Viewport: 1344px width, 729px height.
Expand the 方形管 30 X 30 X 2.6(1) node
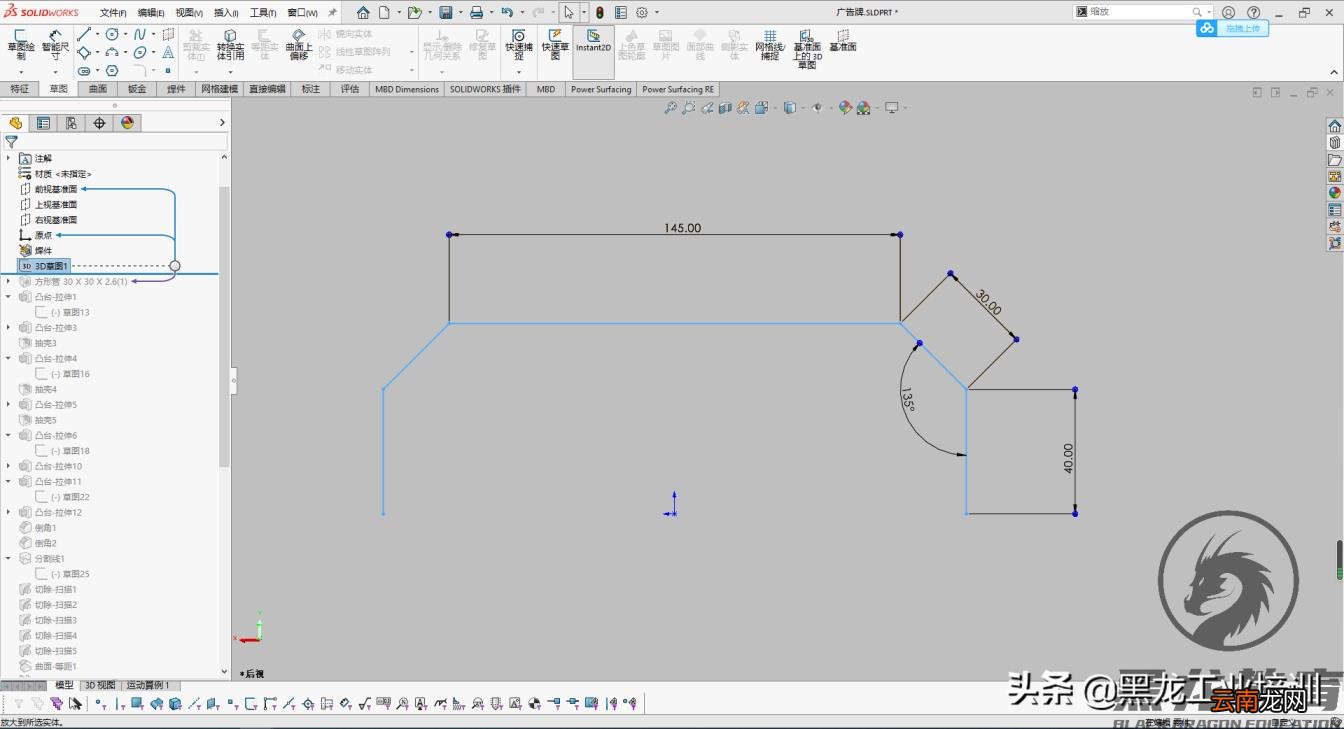(9, 281)
